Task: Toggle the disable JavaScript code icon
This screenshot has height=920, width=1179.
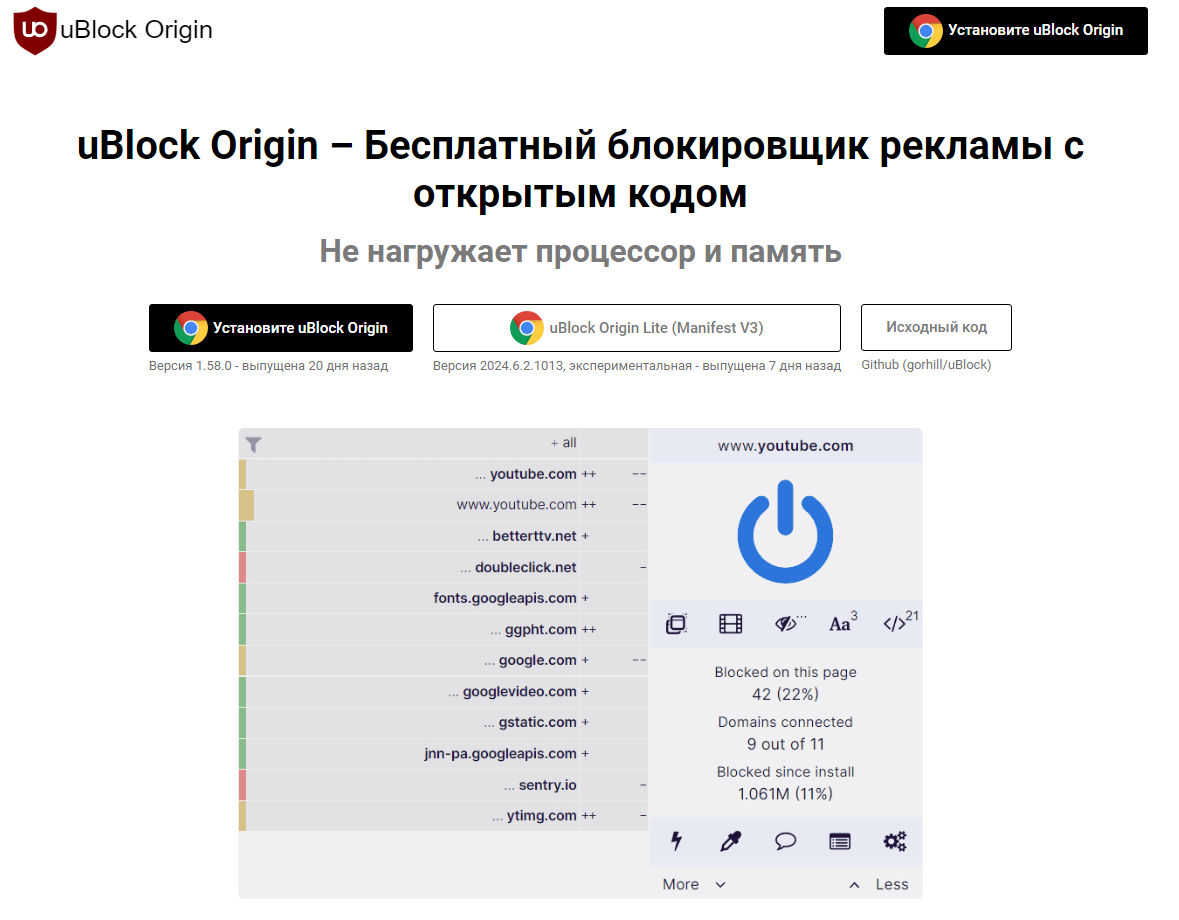Action: [899, 622]
